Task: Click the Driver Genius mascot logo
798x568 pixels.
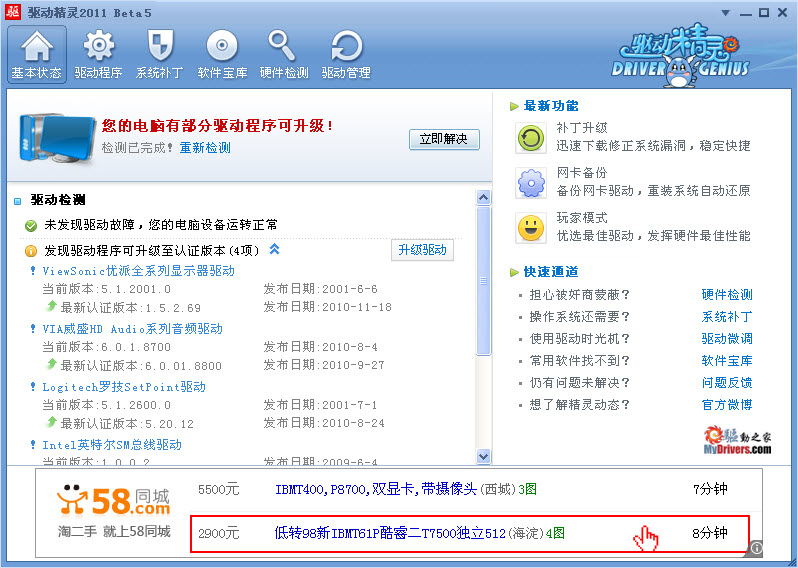Action: pos(680,57)
